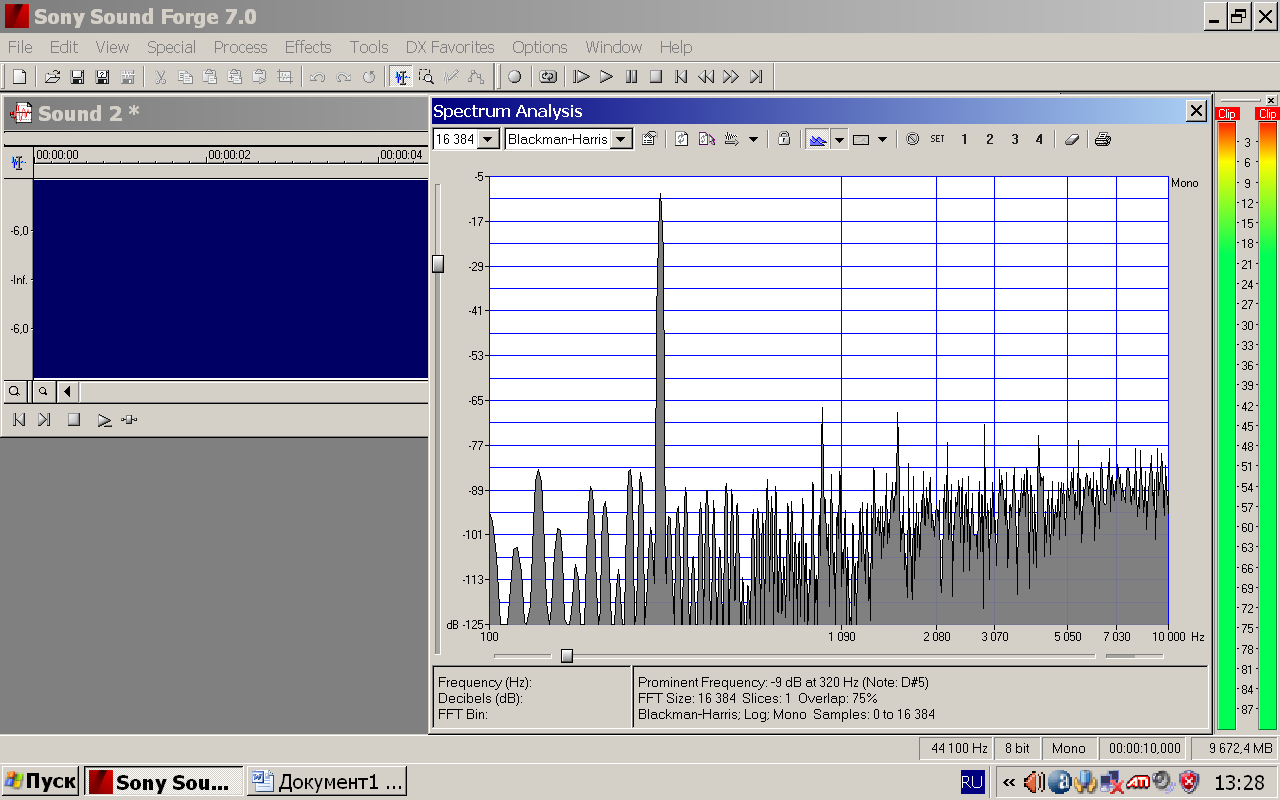Open the Tools menu

tap(369, 47)
